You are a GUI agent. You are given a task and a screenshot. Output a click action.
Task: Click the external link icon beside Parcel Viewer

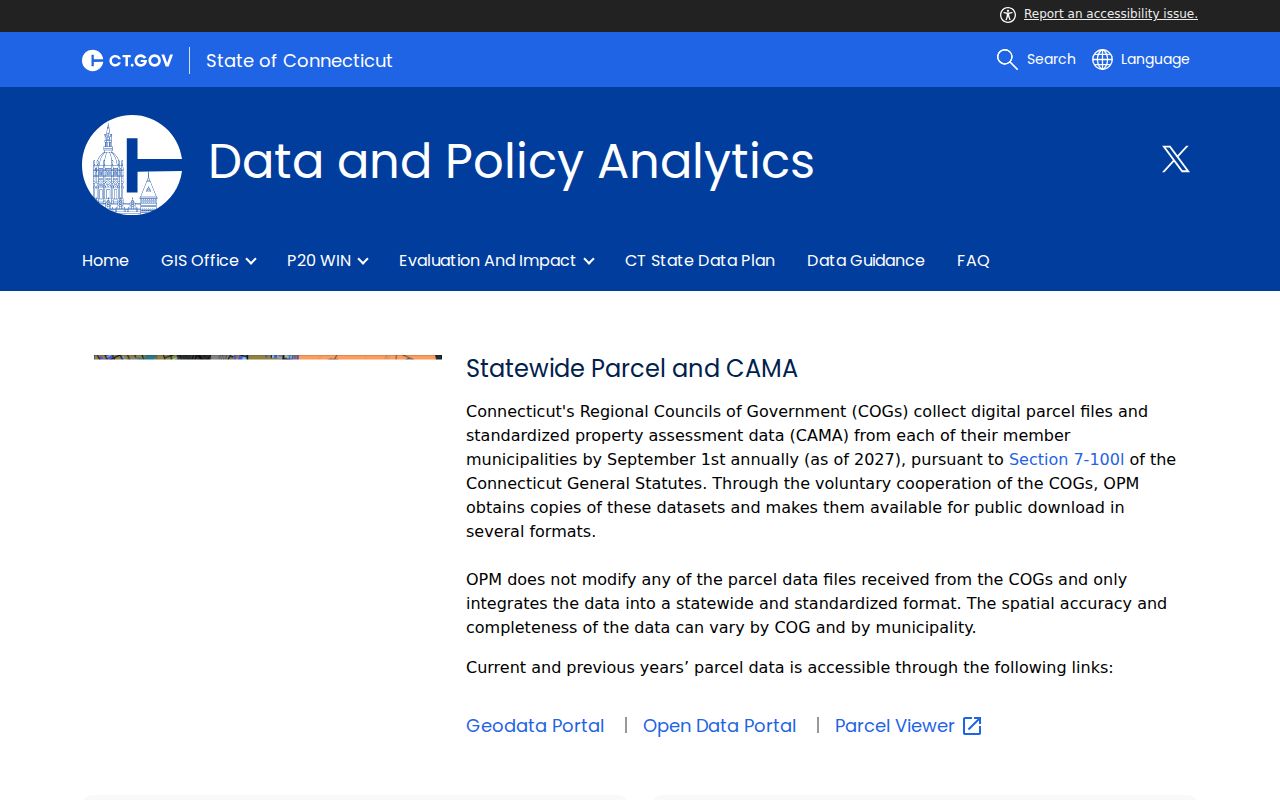coord(972,726)
